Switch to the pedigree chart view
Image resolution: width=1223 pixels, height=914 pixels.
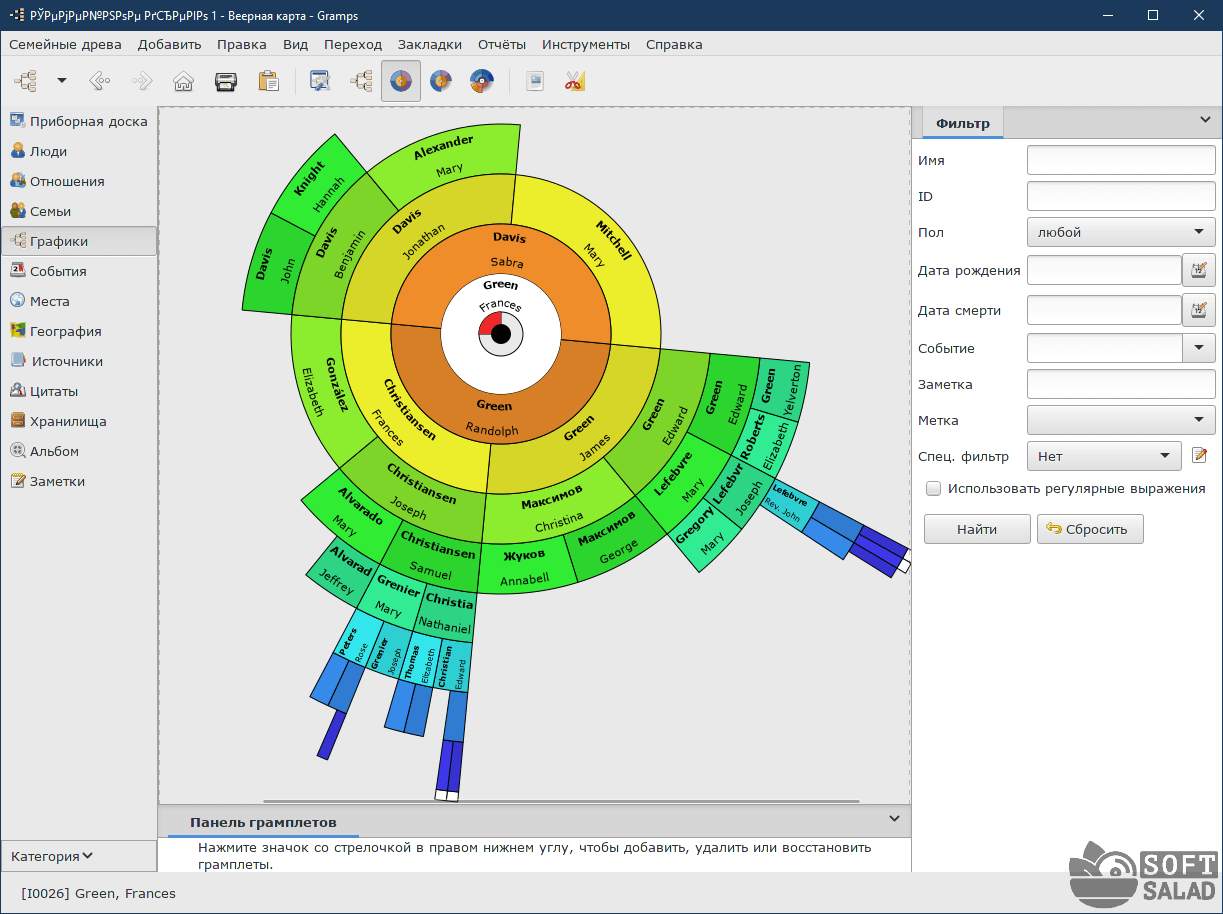point(361,81)
